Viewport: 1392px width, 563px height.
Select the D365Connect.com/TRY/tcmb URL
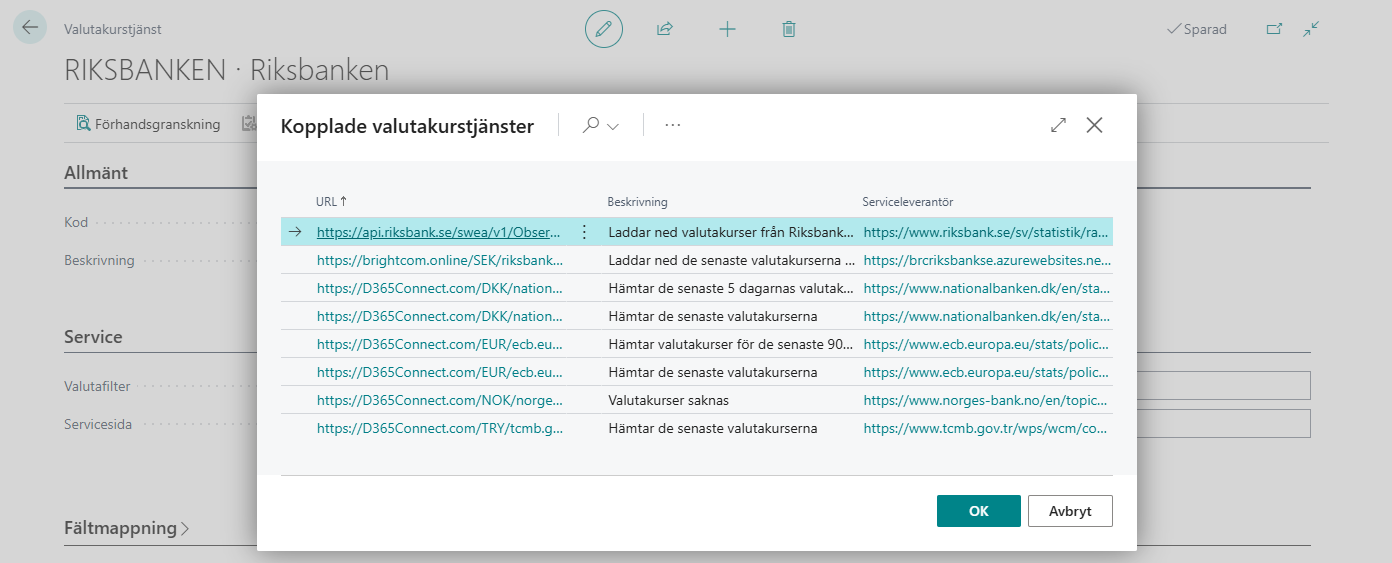[x=440, y=428]
